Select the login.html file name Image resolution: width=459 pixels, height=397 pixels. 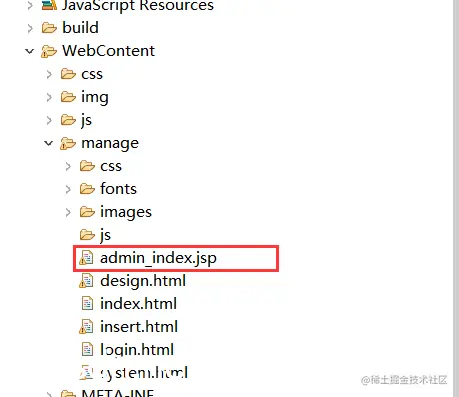click(x=137, y=350)
